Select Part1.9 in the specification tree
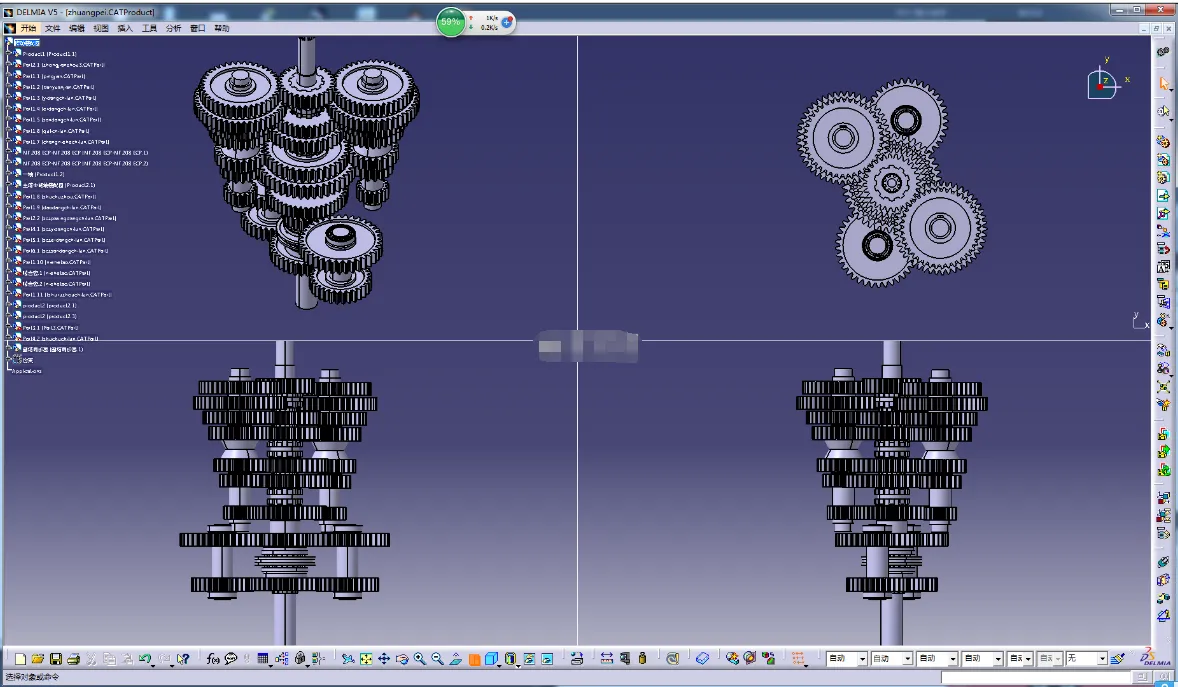The width and height of the screenshot is (1178, 687). [62, 207]
